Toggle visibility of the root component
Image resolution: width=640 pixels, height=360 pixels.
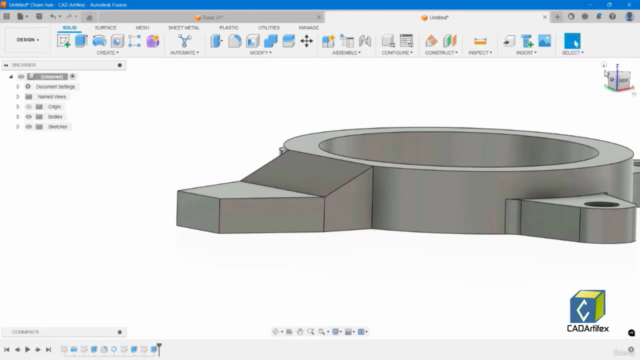coord(21,77)
